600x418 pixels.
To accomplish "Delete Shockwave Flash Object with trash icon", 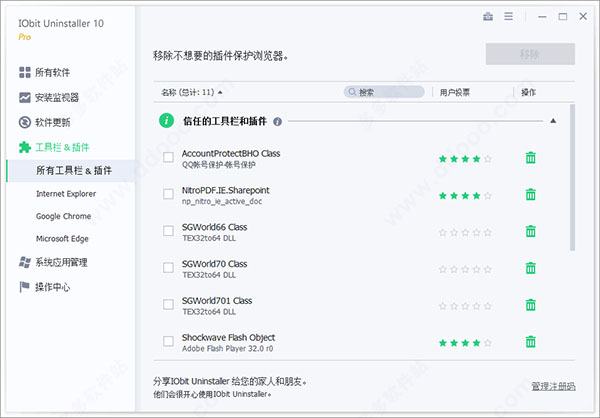I will point(530,341).
